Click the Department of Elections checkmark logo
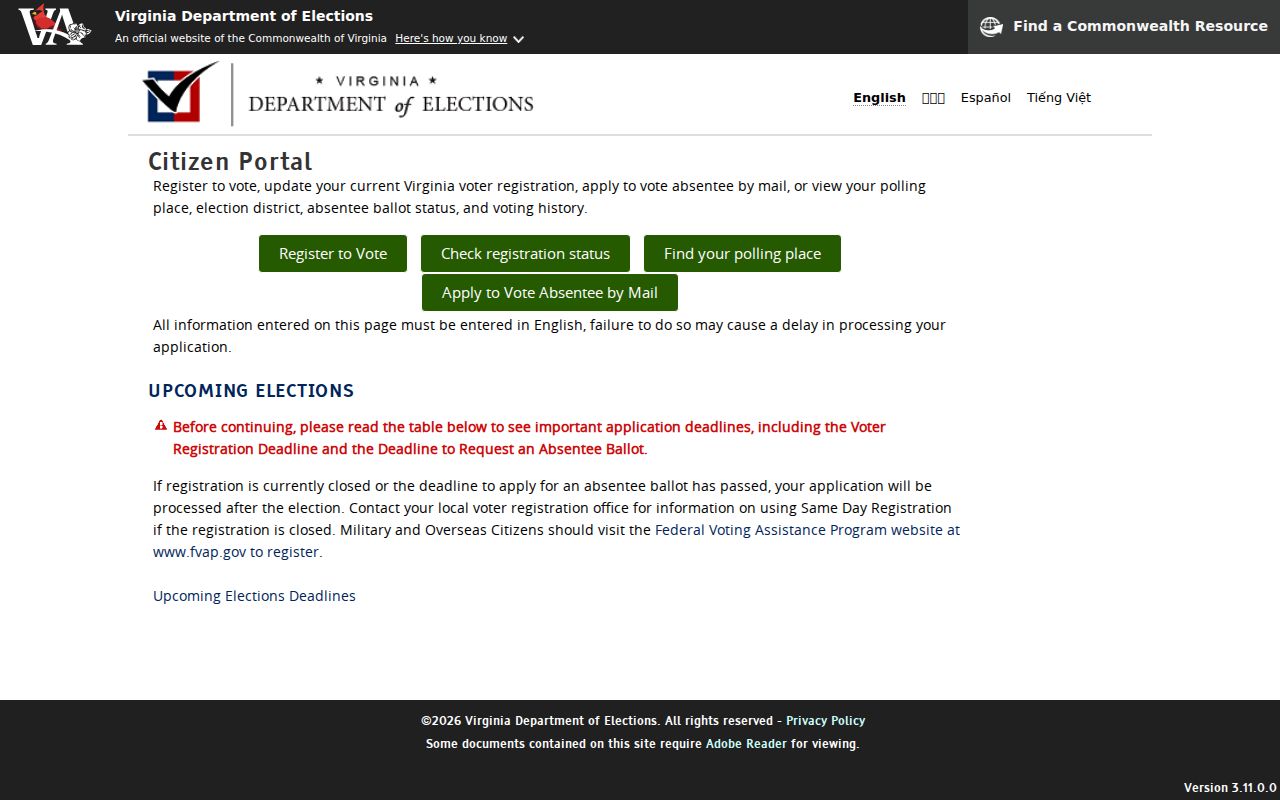The image size is (1280, 800). pyautogui.click(x=181, y=93)
